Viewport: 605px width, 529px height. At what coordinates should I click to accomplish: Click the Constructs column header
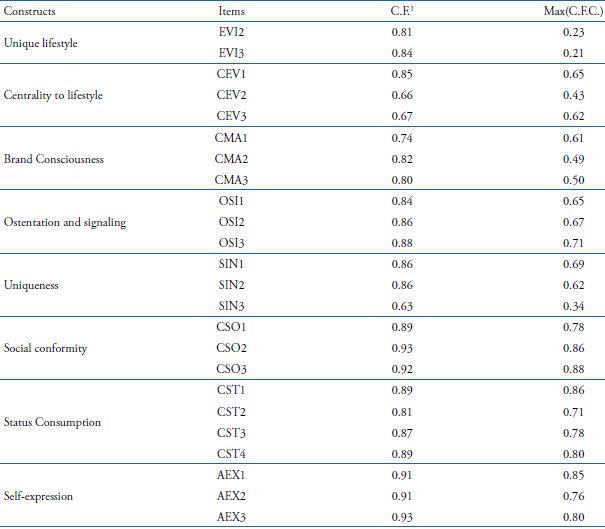click(30, 11)
